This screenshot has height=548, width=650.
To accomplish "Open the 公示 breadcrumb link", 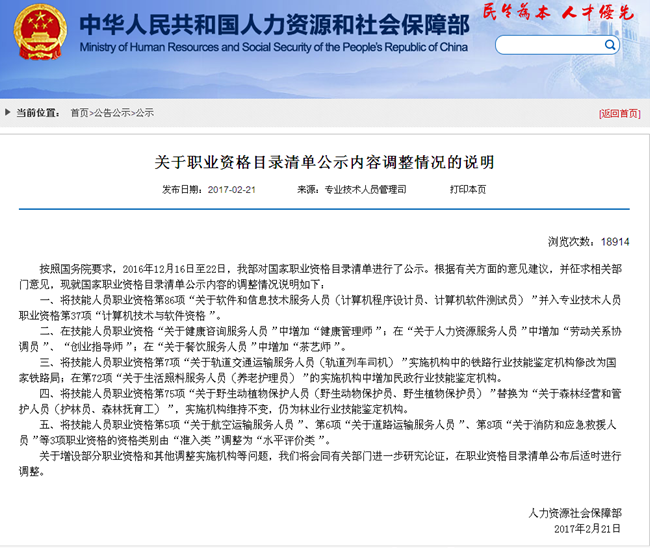I will [x=145, y=113].
